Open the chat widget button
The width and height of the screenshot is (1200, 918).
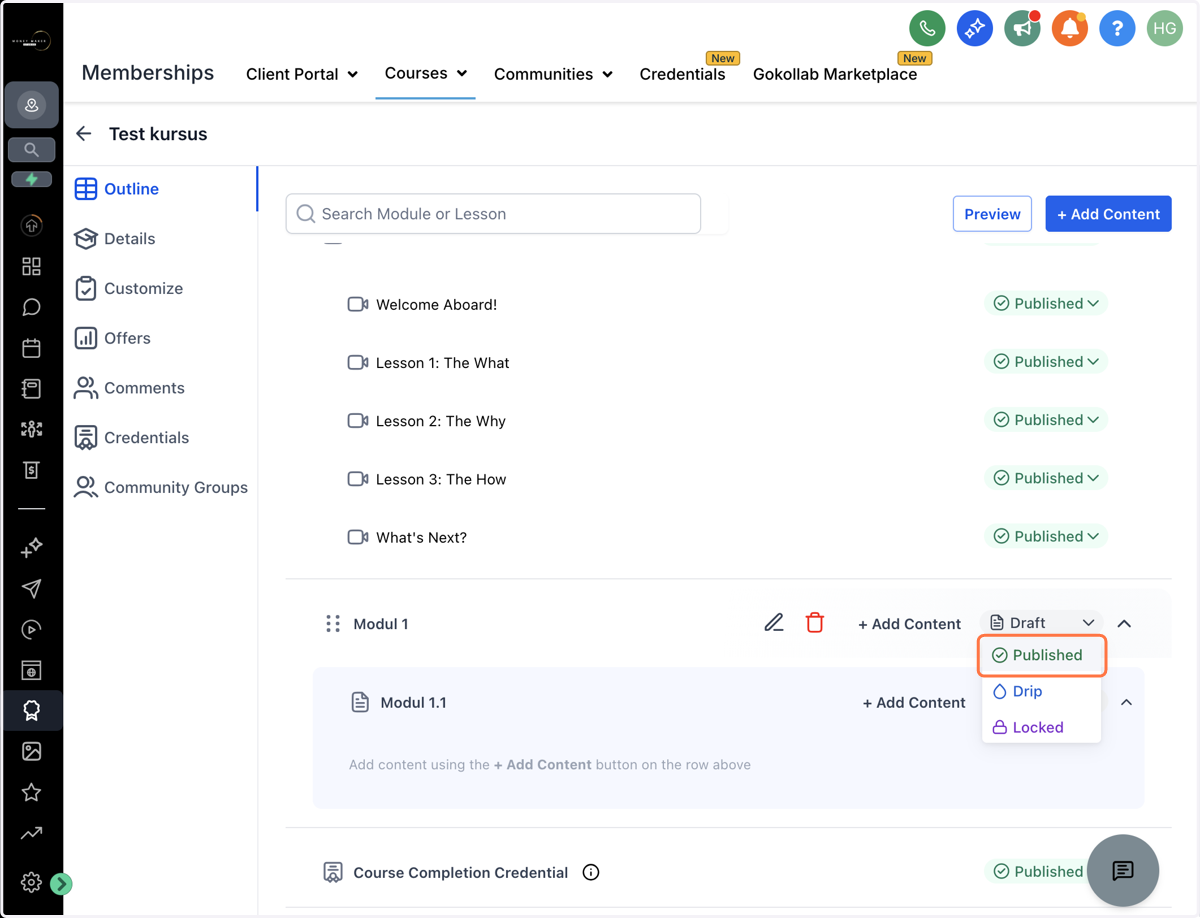[1123, 871]
